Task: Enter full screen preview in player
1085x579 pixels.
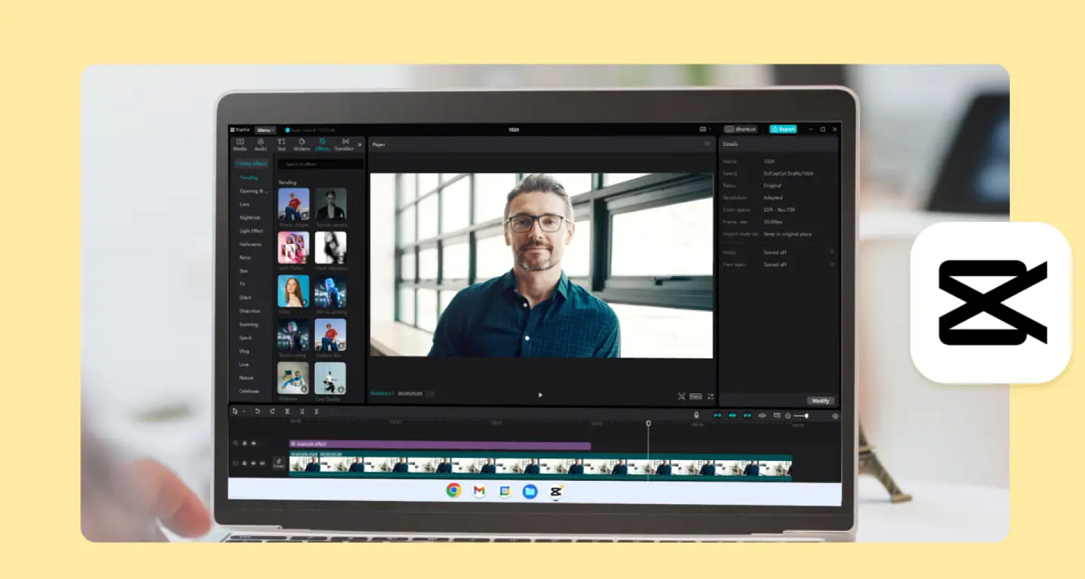Action: 711,396
